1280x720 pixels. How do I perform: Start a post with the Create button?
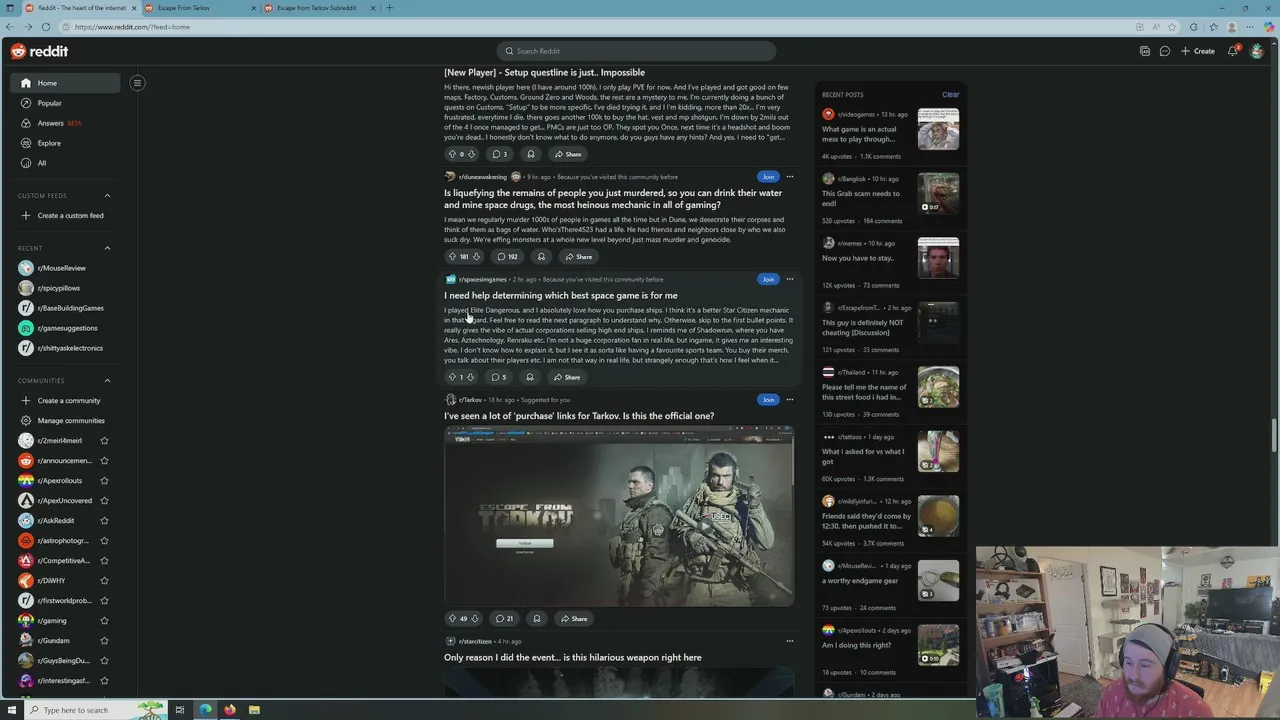pyautogui.click(x=1198, y=51)
